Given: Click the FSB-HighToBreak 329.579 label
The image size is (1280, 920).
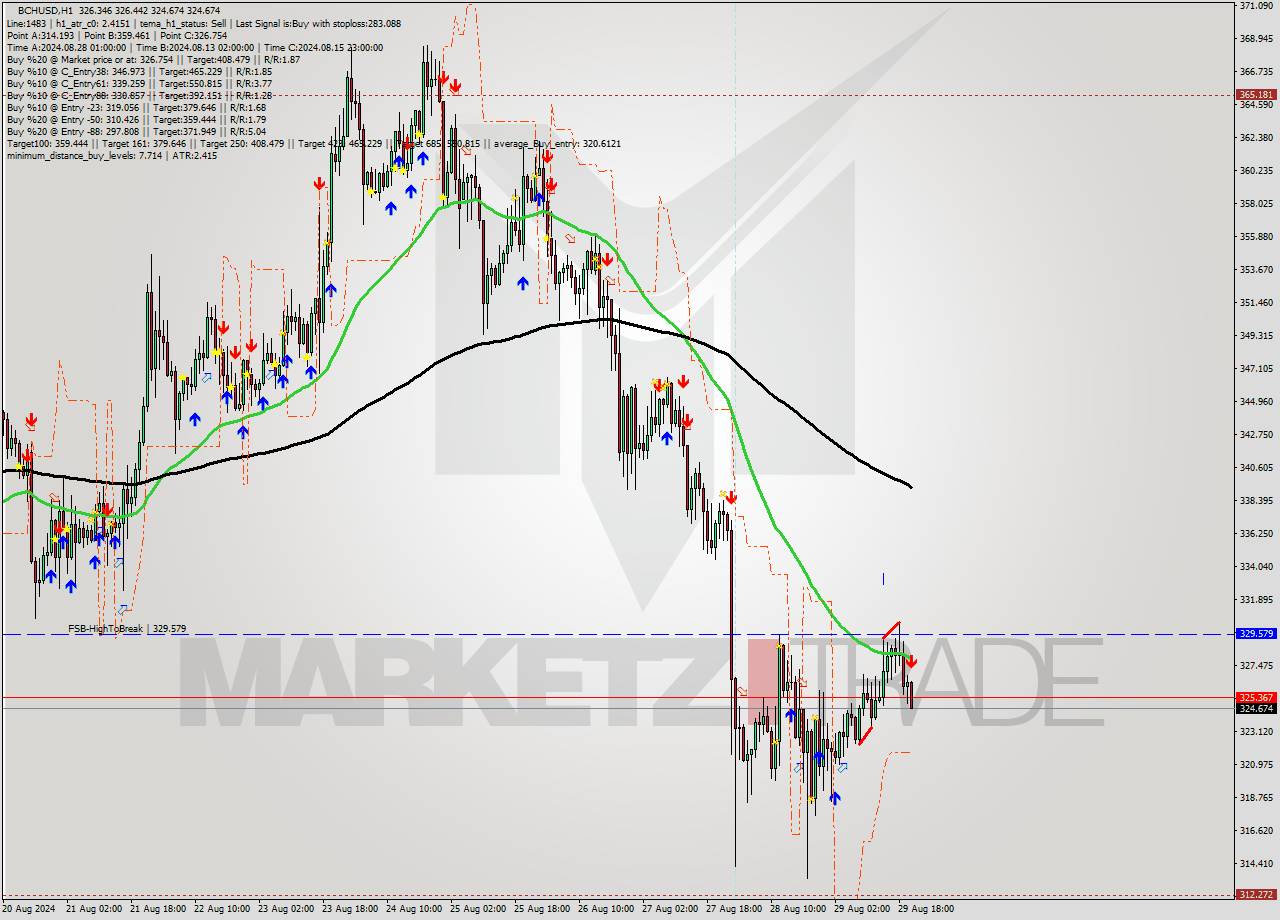Looking at the screenshot, I should point(127,628).
